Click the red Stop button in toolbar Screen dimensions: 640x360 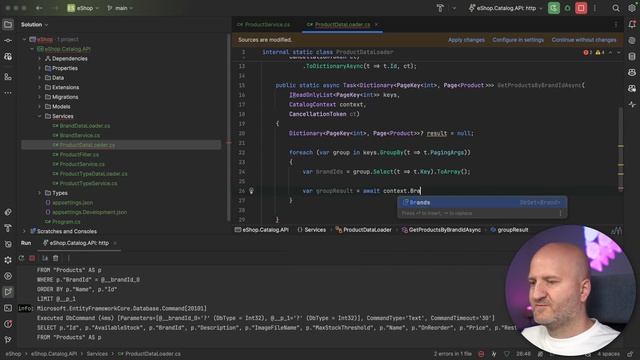(x=581, y=8)
